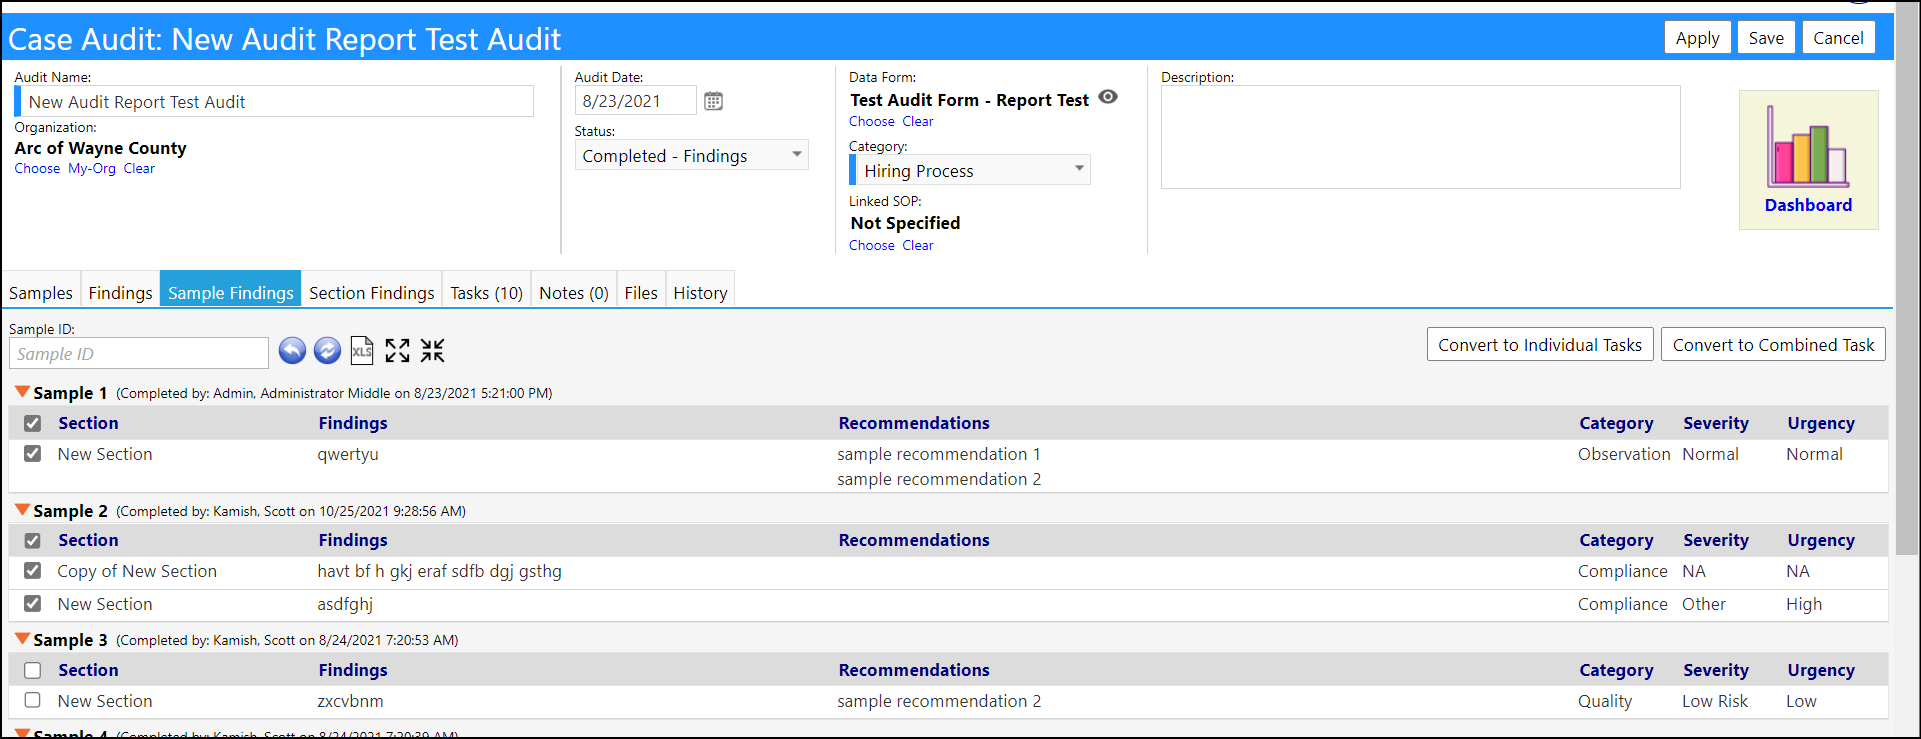Screen dimensions: 1921x739
Task: Click Choose under Organization
Action: 37,169
